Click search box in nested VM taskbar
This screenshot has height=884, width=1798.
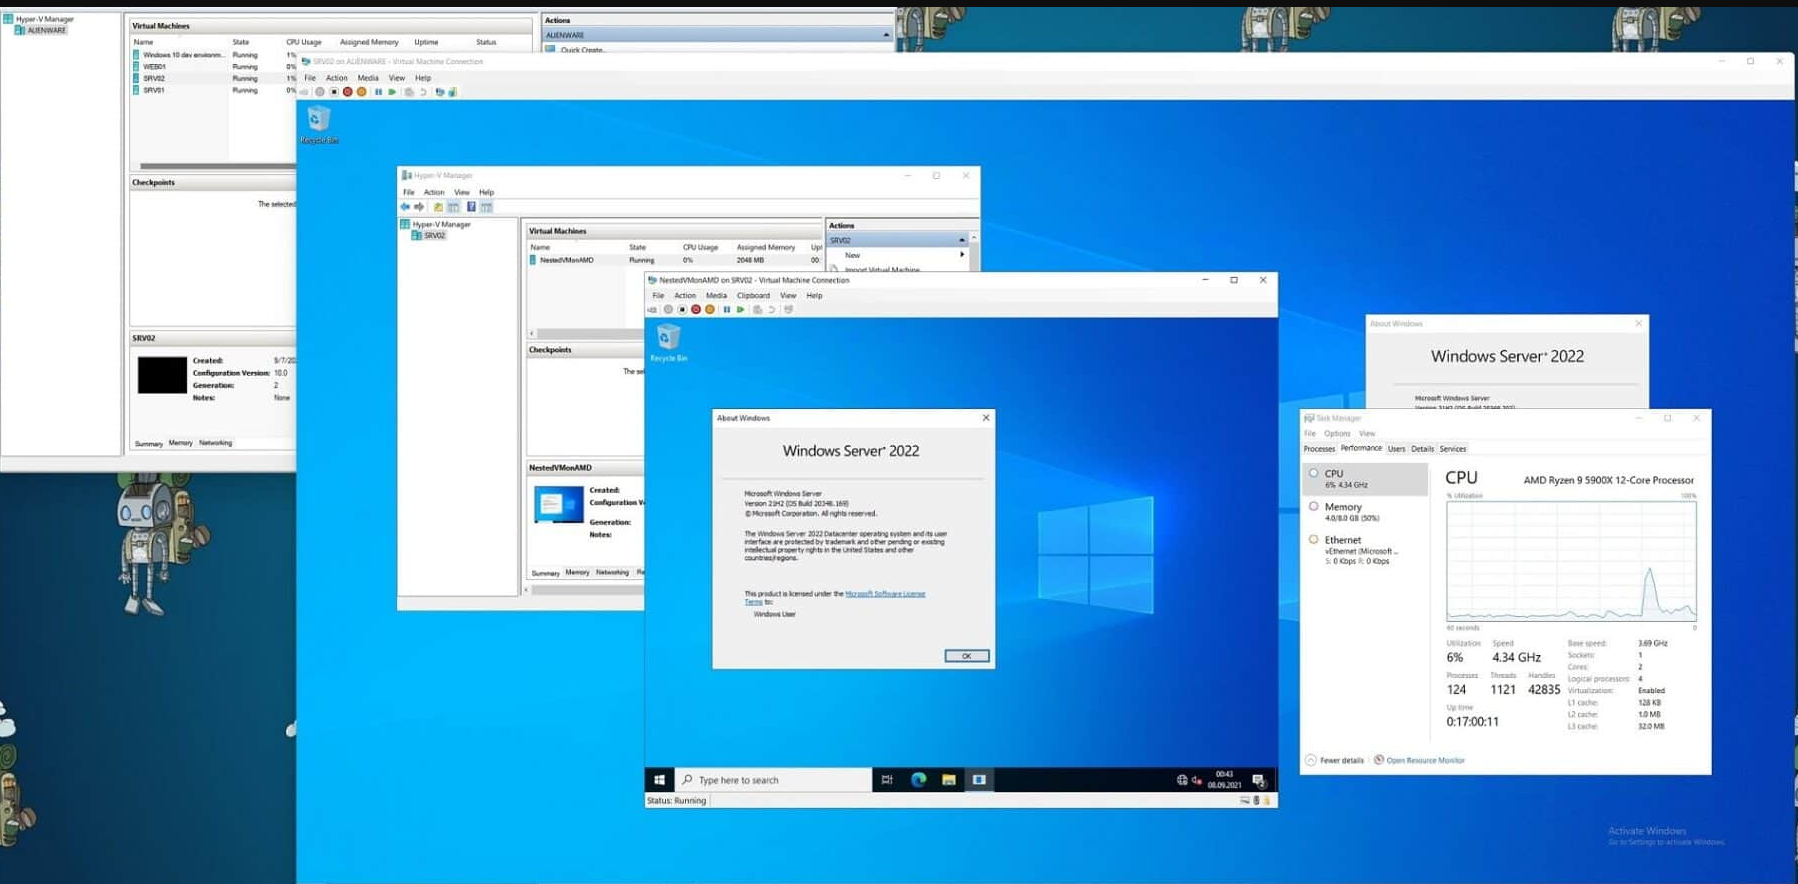pyautogui.click(x=773, y=780)
